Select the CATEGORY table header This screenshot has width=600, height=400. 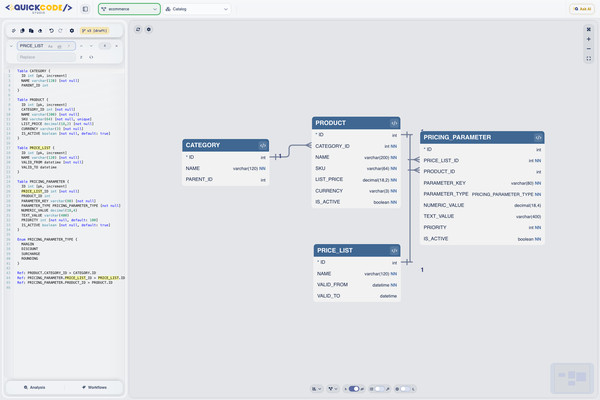[x=225, y=145]
